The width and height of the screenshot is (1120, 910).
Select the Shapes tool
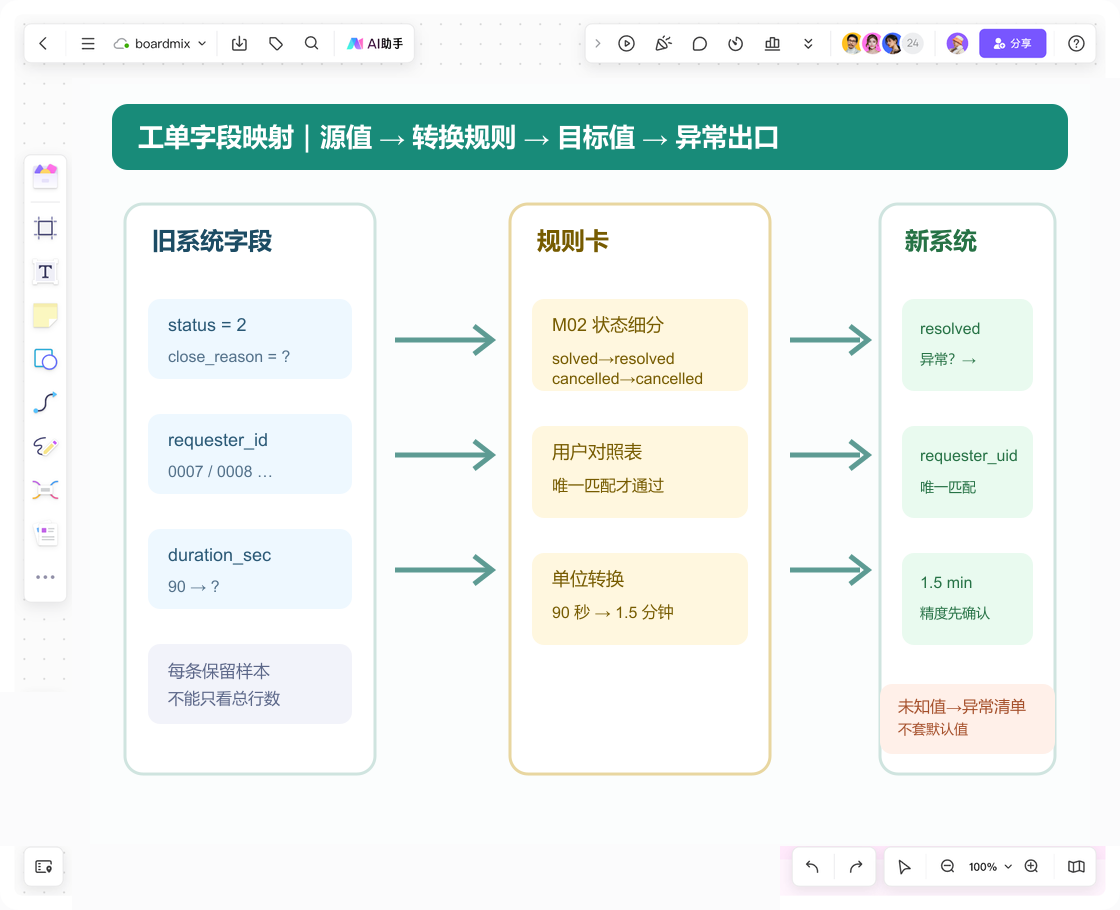pos(45,359)
